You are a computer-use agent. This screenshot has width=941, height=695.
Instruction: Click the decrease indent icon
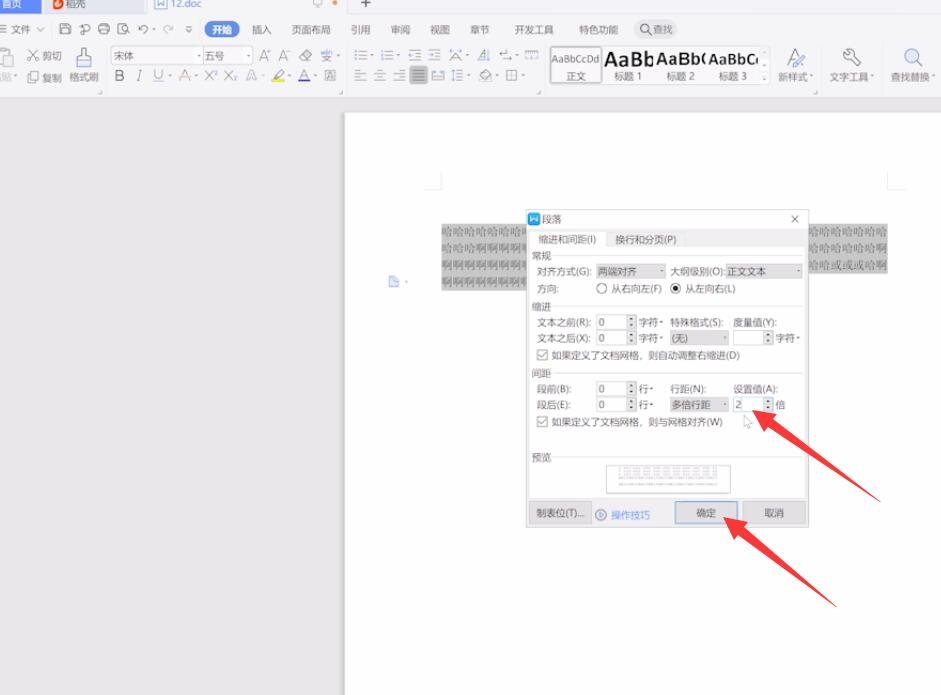coord(415,56)
